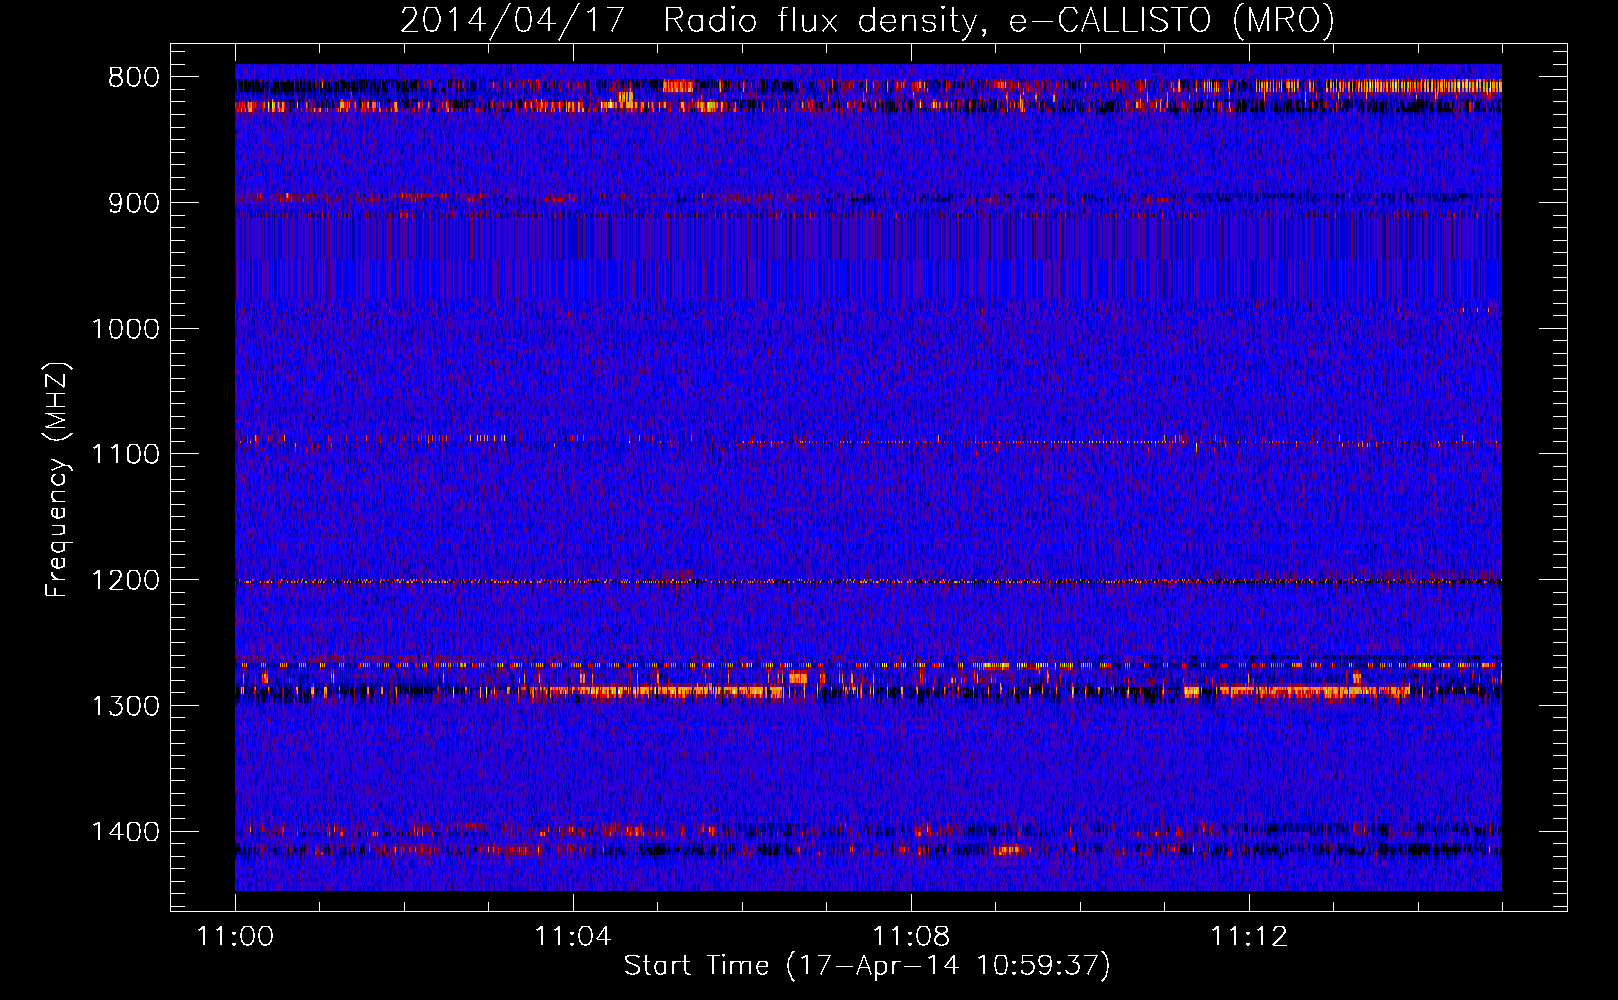Click the 1200 frequency tick label
Screen dimensions: 1618x1000
pos(126,581)
